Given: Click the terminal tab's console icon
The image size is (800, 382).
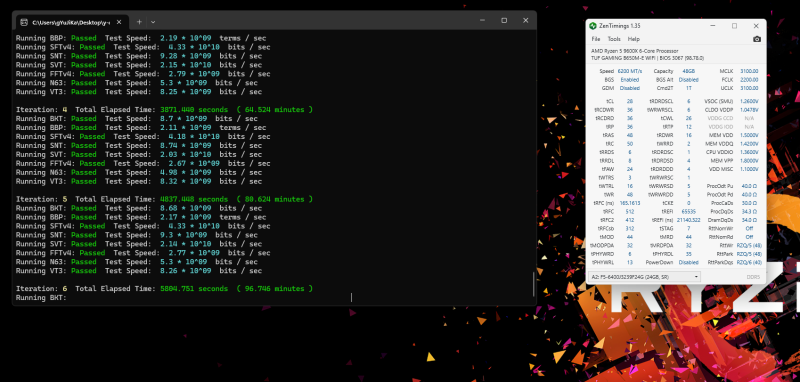Looking at the screenshot, I should click(x=24, y=22).
